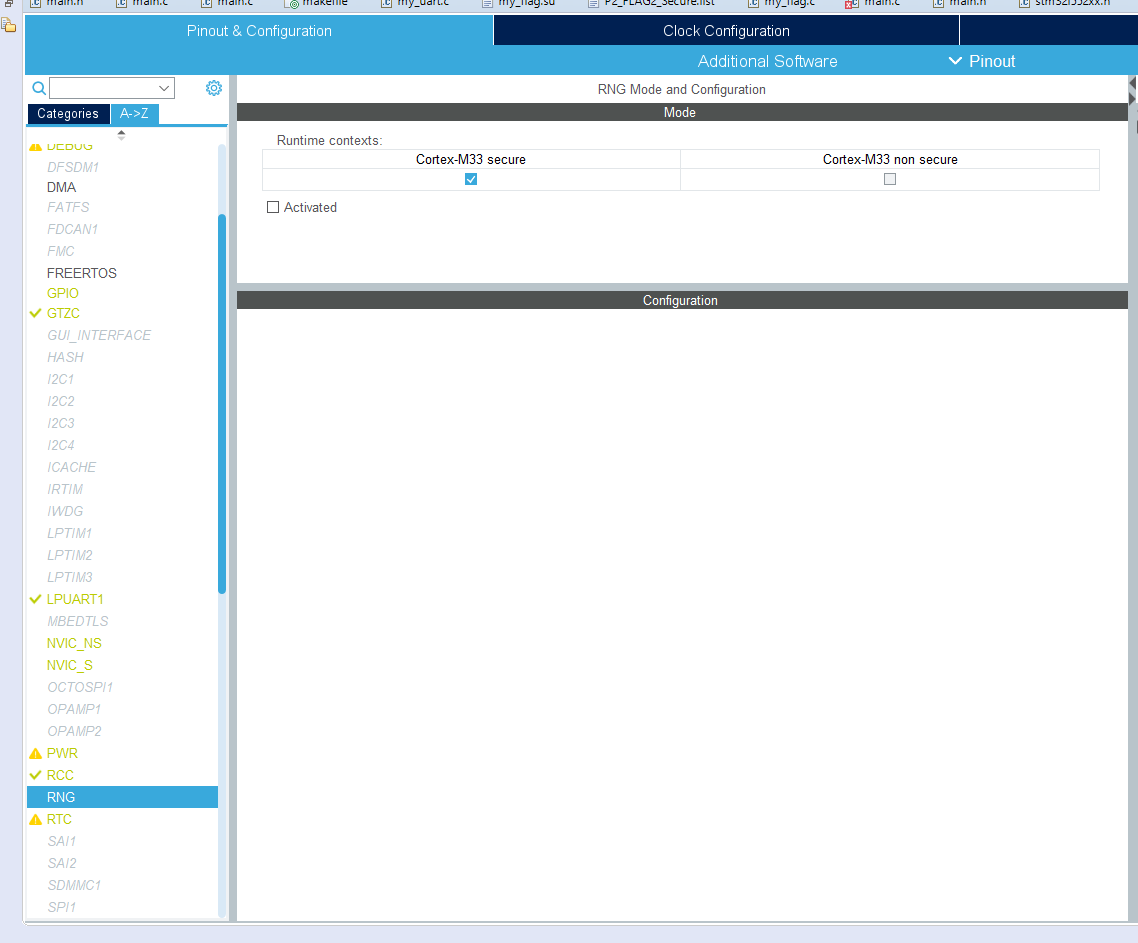Click the warning triangle next to PWR
Screen dimensions: 1138x943
(x=35, y=753)
